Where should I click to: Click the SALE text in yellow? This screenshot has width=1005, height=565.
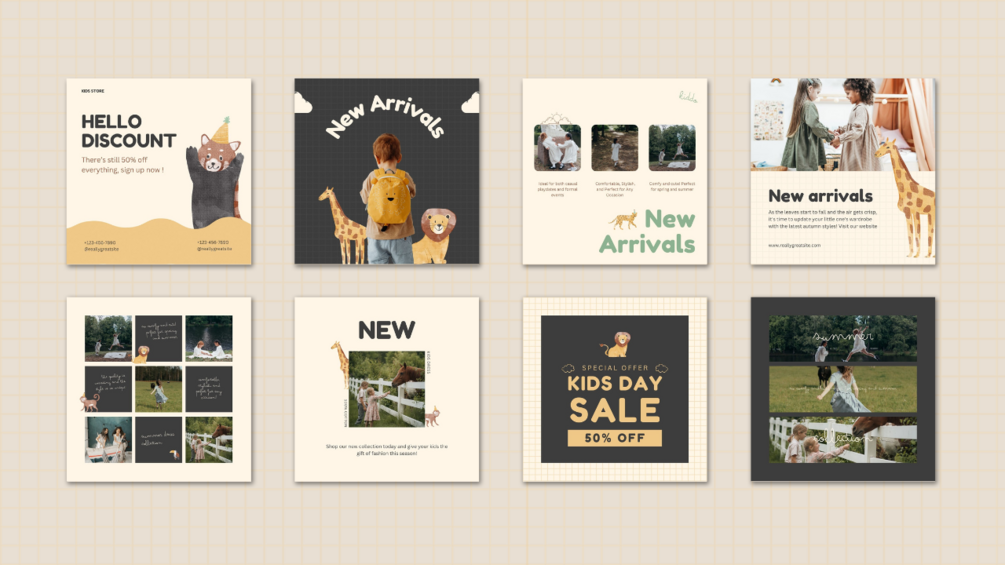615,410
